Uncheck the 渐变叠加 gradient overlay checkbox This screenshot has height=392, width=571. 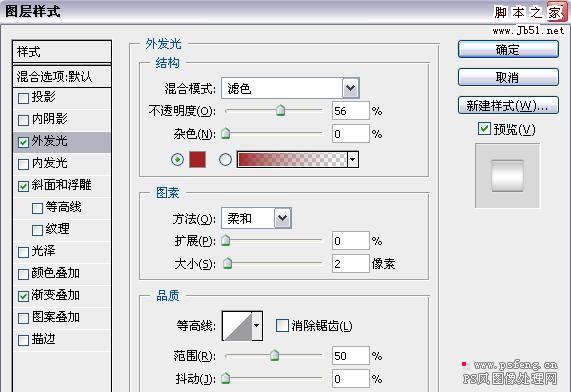coord(23,296)
